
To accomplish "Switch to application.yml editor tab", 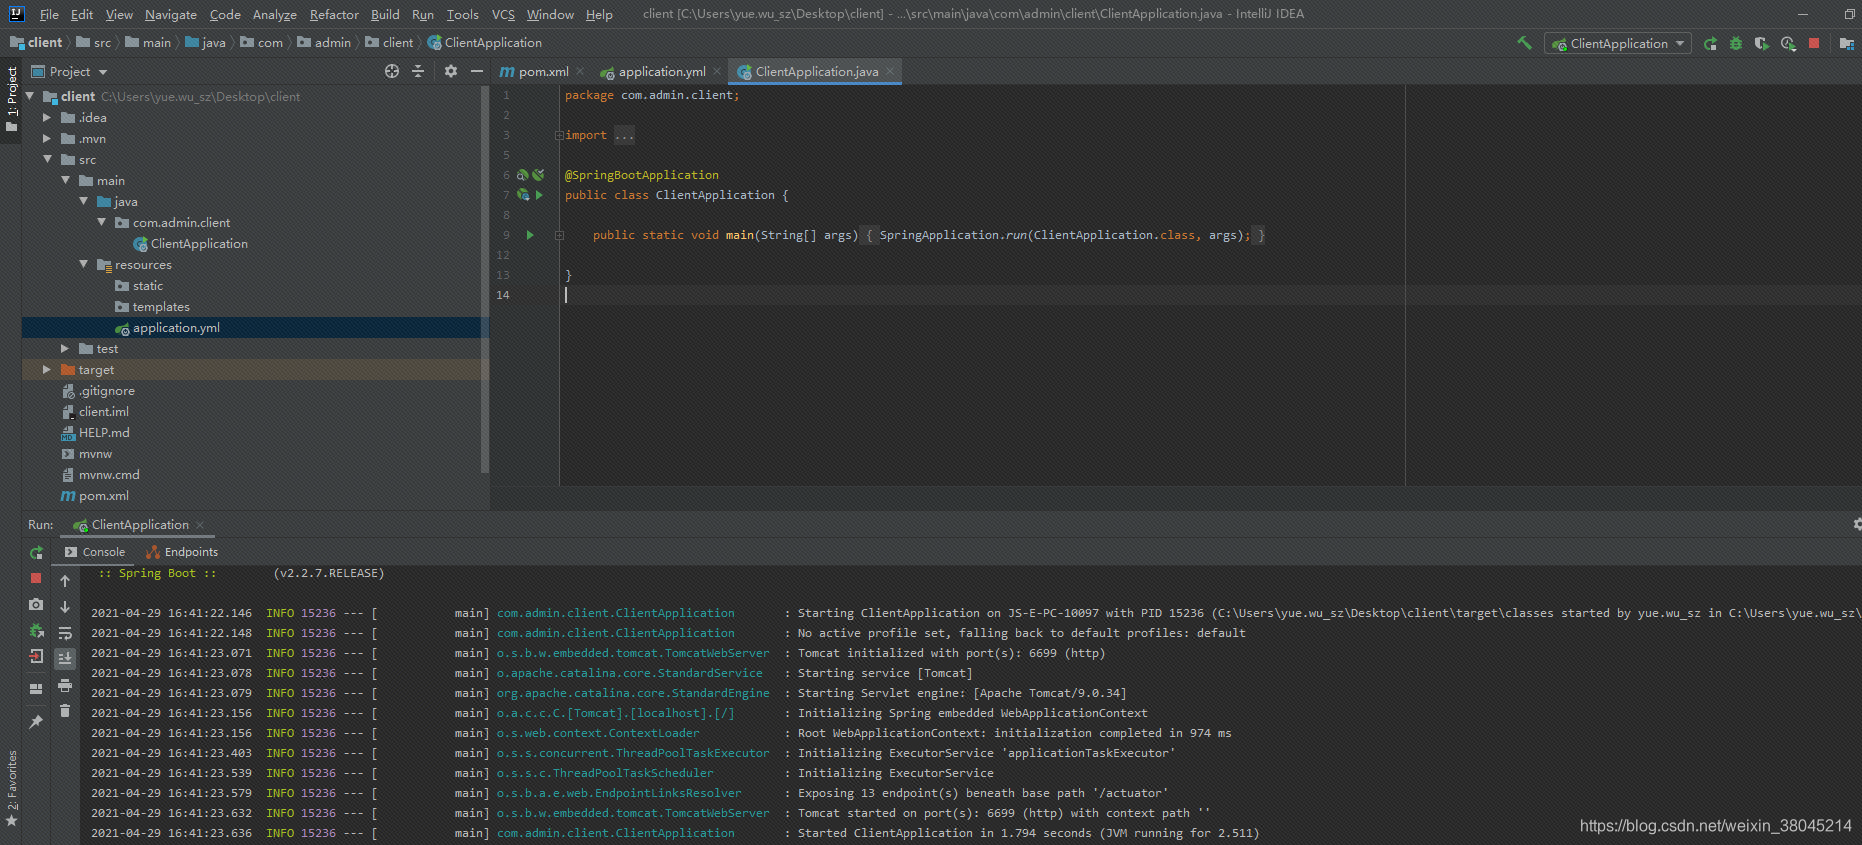I will coord(661,71).
